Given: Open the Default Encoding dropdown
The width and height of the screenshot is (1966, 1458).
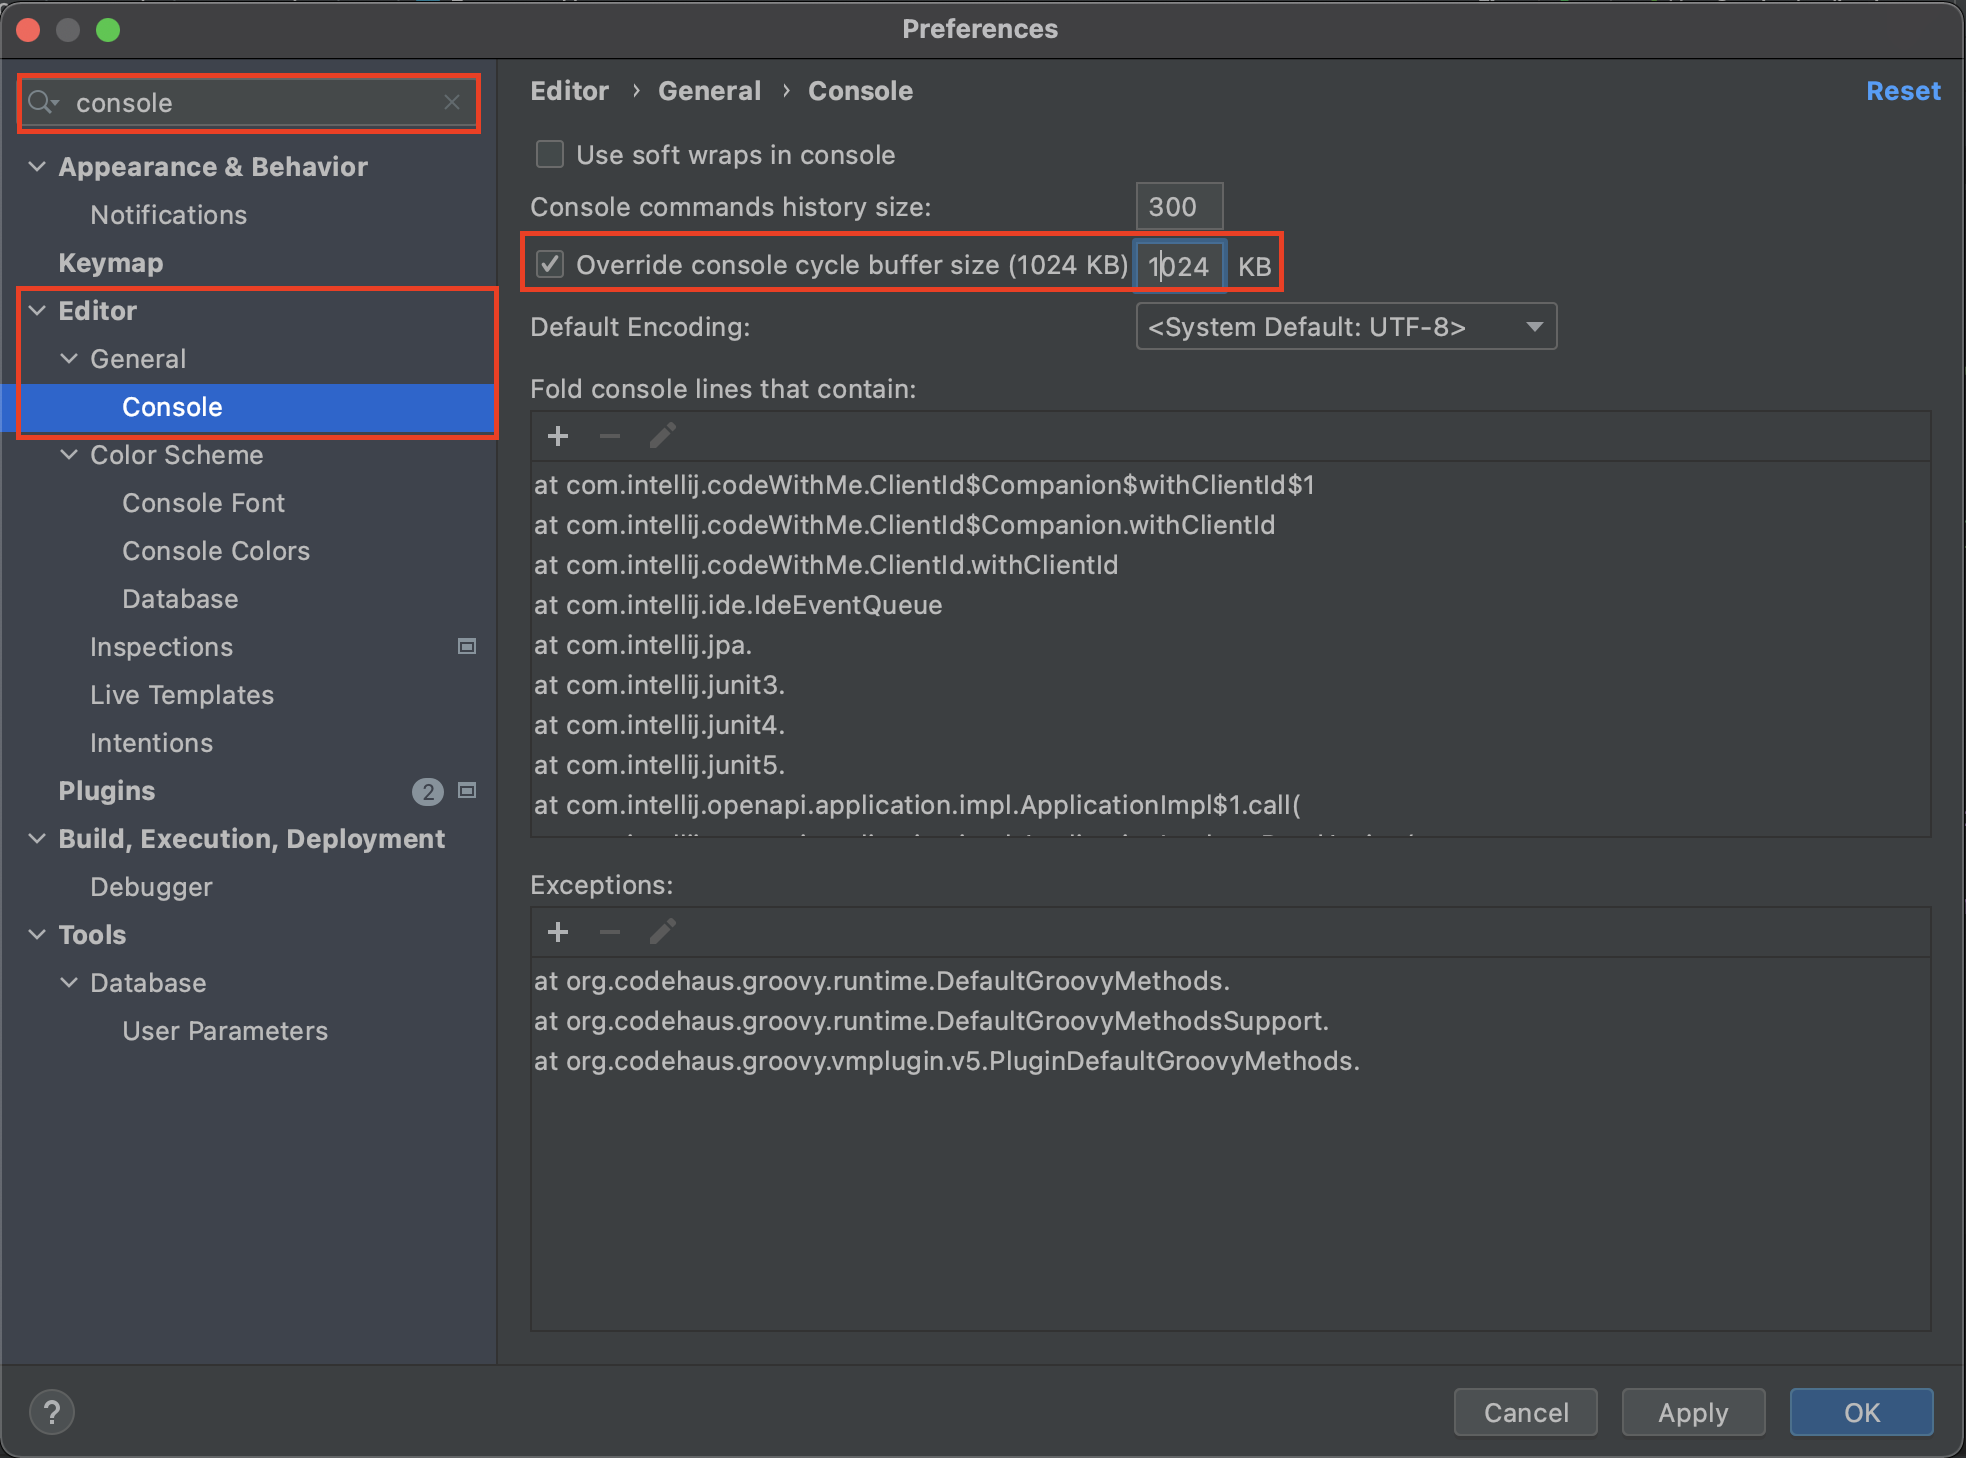Looking at the screenshot, I should (x=1346, y=326).
